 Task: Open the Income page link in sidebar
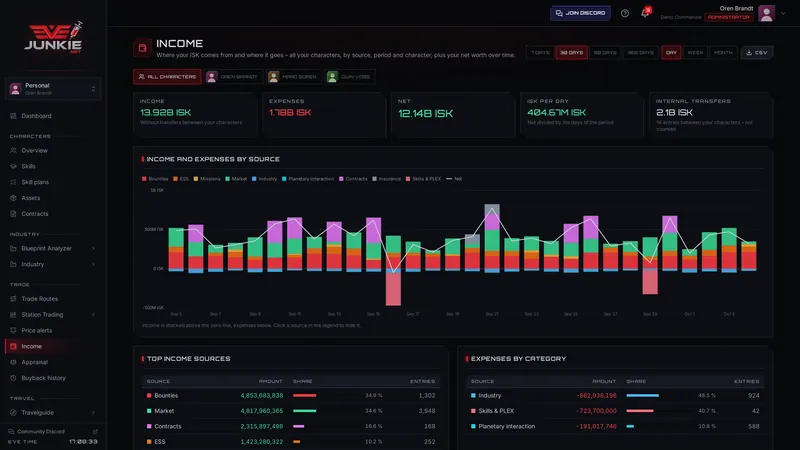click(53, 346)
